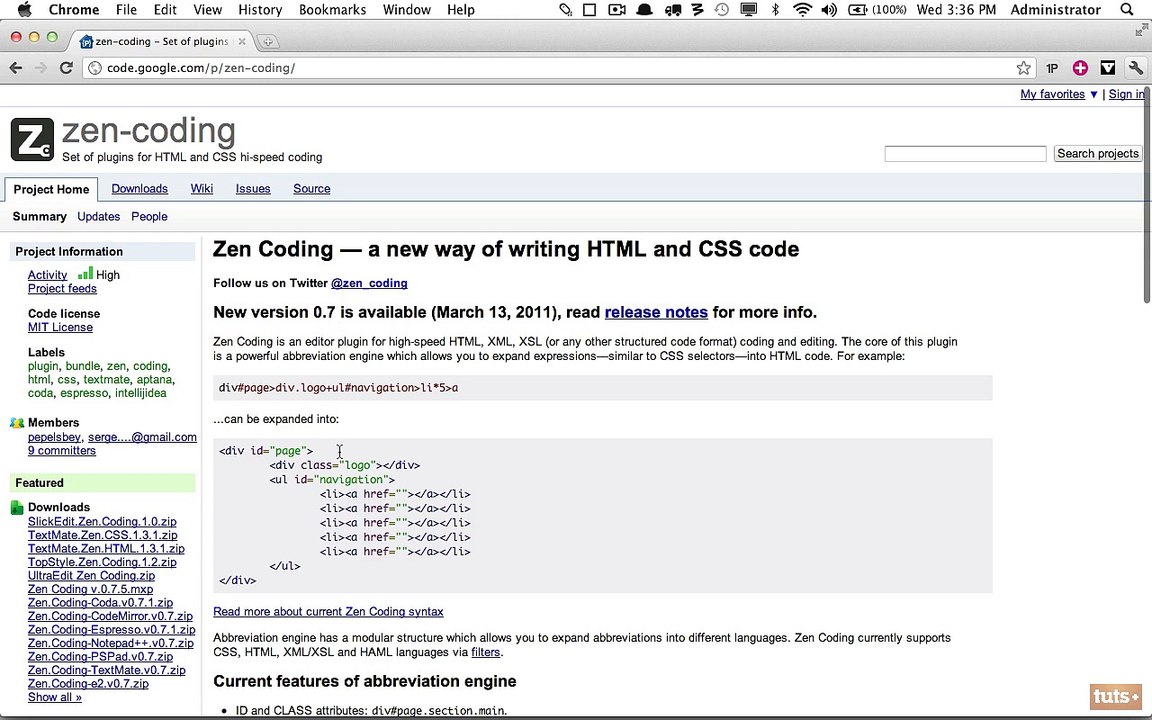Click the site info globe icon

click(93, 68)
